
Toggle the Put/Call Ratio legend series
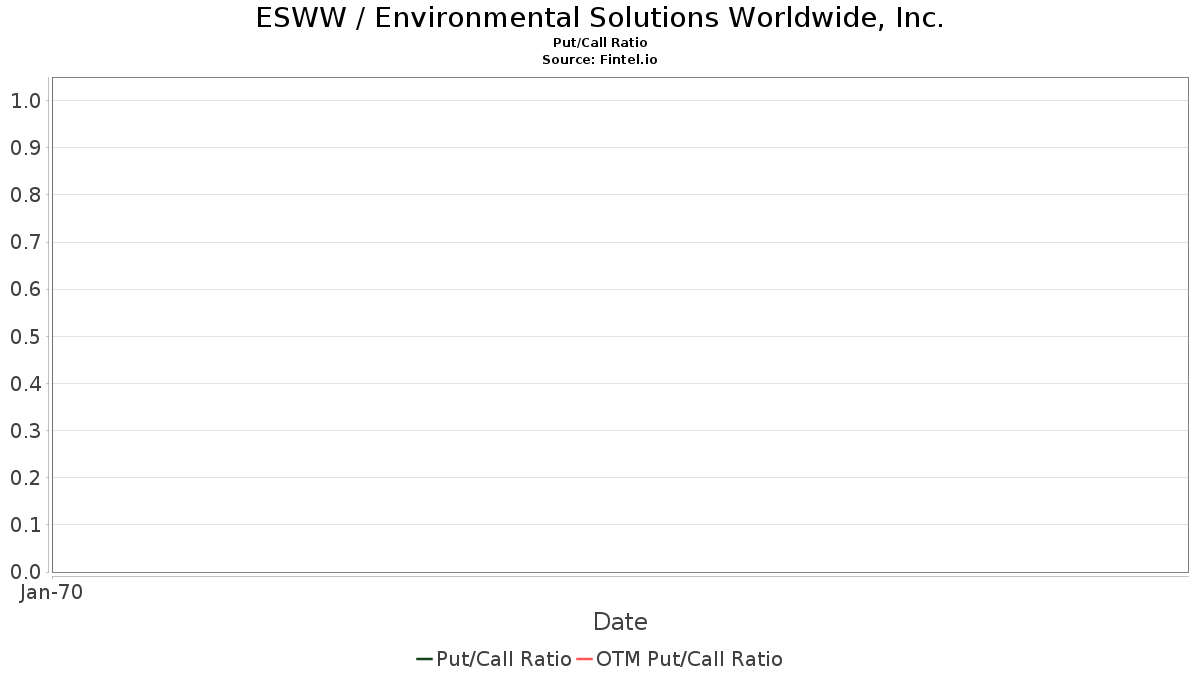(x=503, y=659)
